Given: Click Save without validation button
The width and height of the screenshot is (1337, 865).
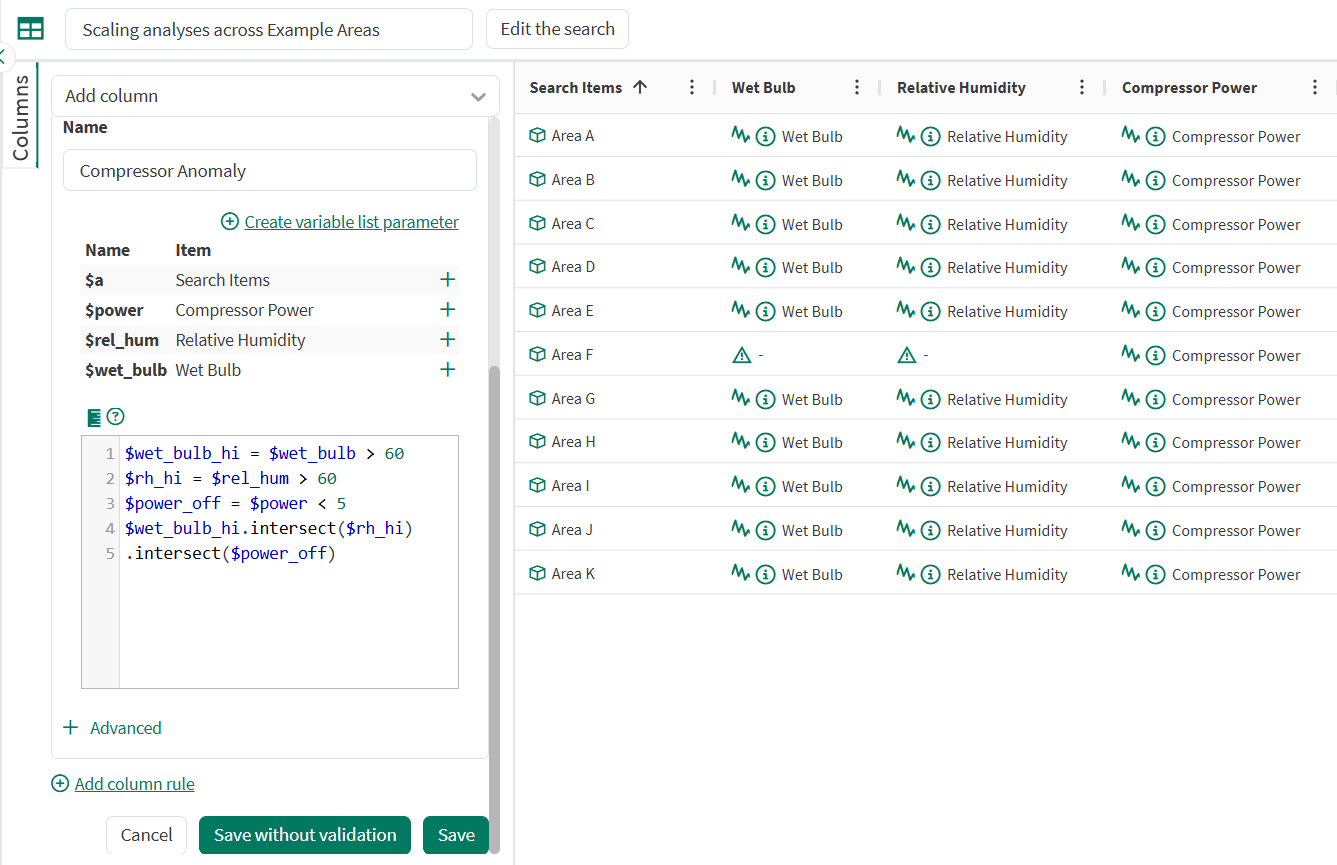Looking at the screenshot, I should (x=305, y=835).
